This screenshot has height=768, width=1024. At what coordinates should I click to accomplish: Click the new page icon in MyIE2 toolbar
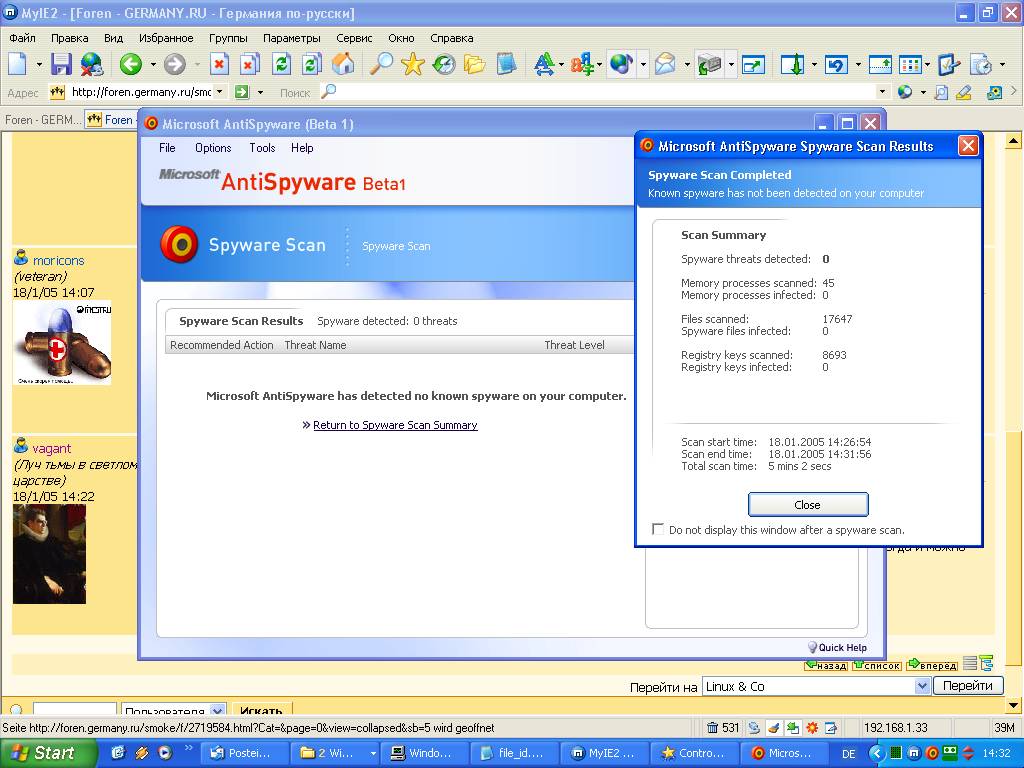coord(18,64)
